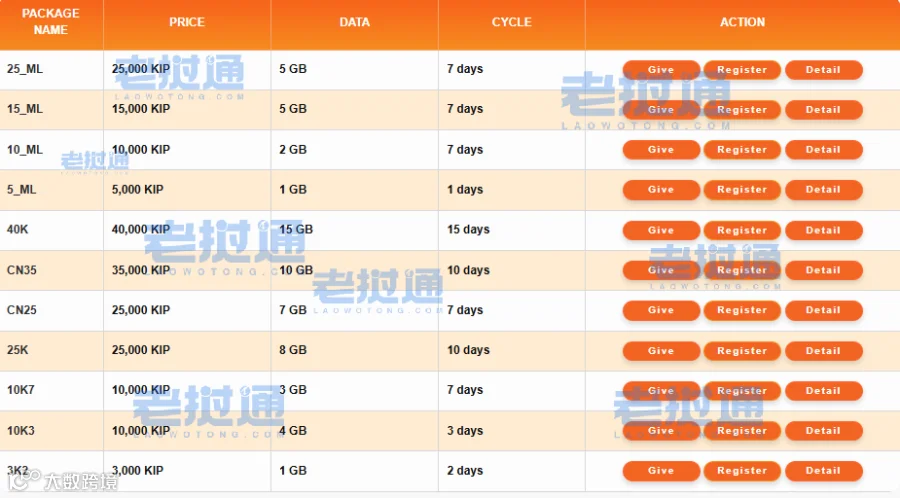View Detail of the CN35 package
Image resolution: width=900 pixels, height=498 pixels.
[823, 270]
